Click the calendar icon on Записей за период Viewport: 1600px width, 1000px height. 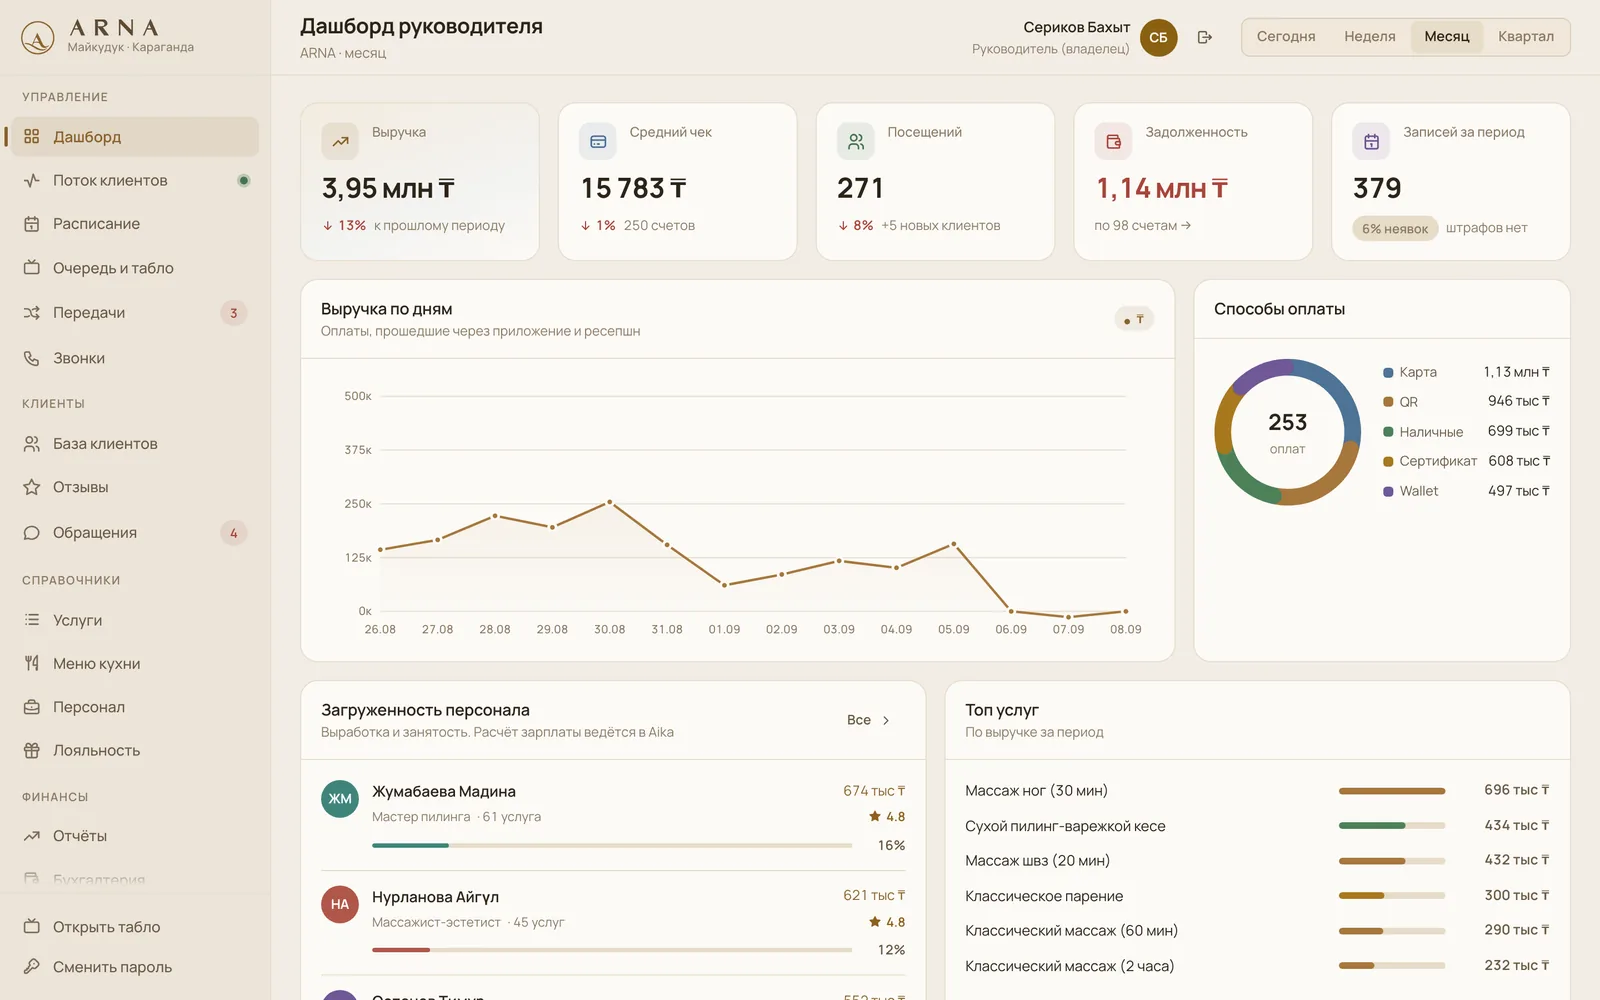(1372, 142)
